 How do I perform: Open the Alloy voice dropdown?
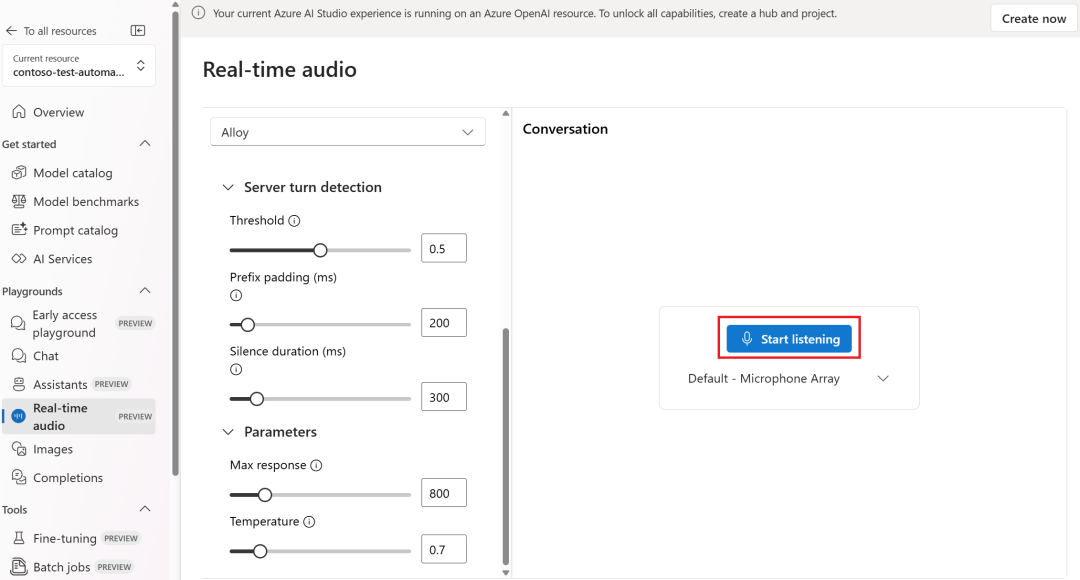click(348, 132)
